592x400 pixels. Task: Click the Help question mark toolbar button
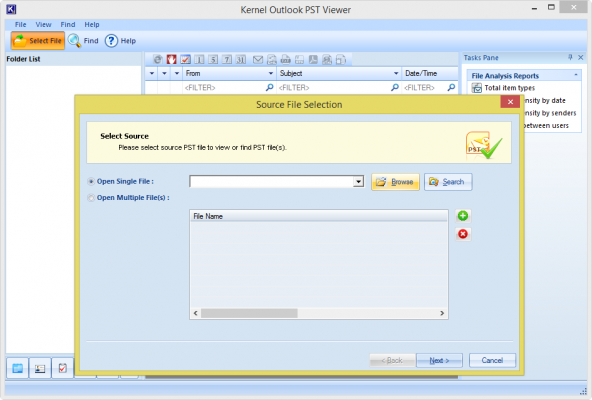tap(120, 40)
